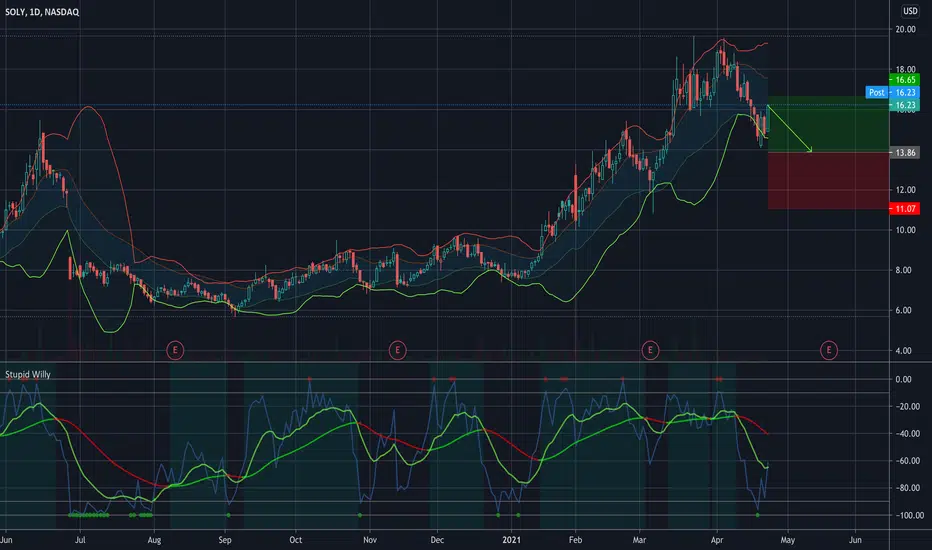932x550 pixels.
Task: Click the earnings marker in early March
Action: coord(650,350)
